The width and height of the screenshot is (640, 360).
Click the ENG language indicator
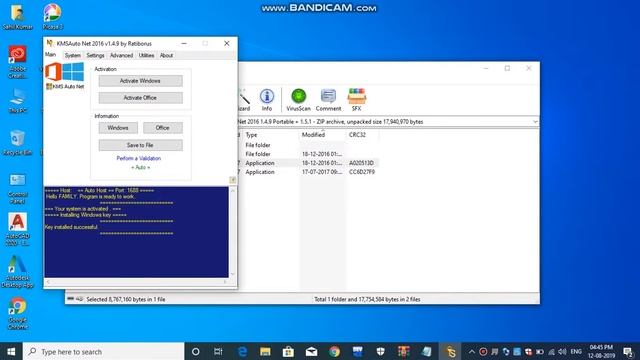point(576,351)
